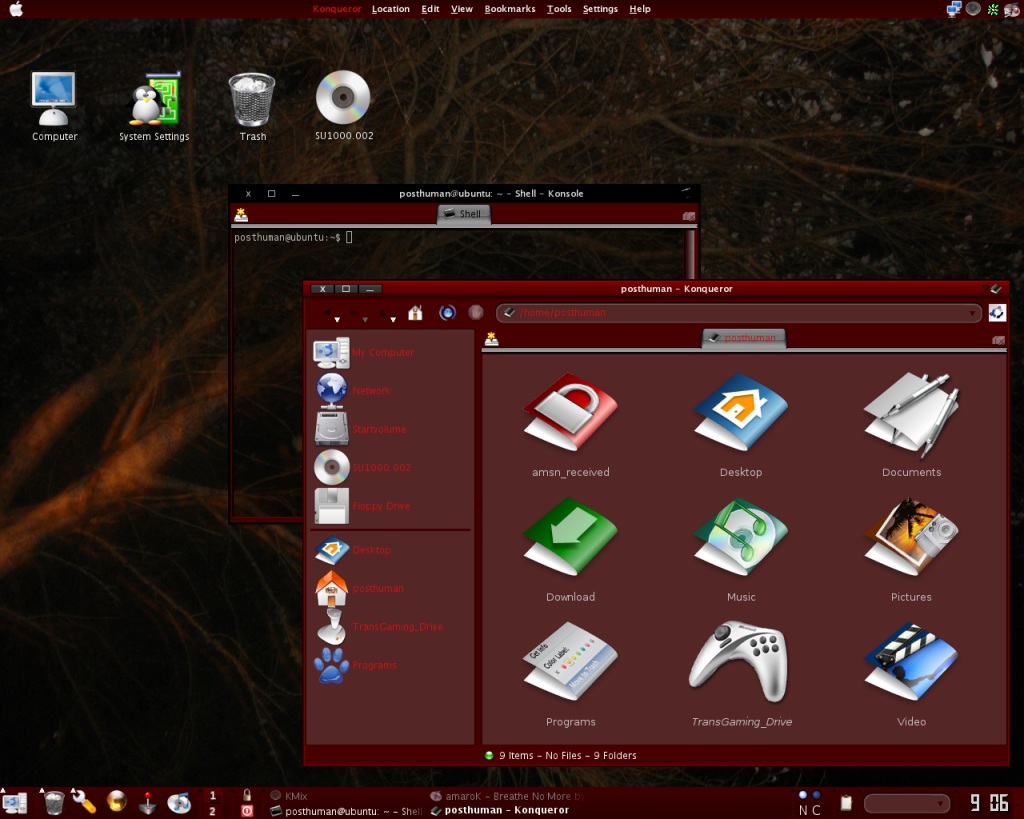The image size is (1024, 819).
Task: Click the Konqueror animated logo beside location bar
Action: pyautogui.click(x=997, y=313)
